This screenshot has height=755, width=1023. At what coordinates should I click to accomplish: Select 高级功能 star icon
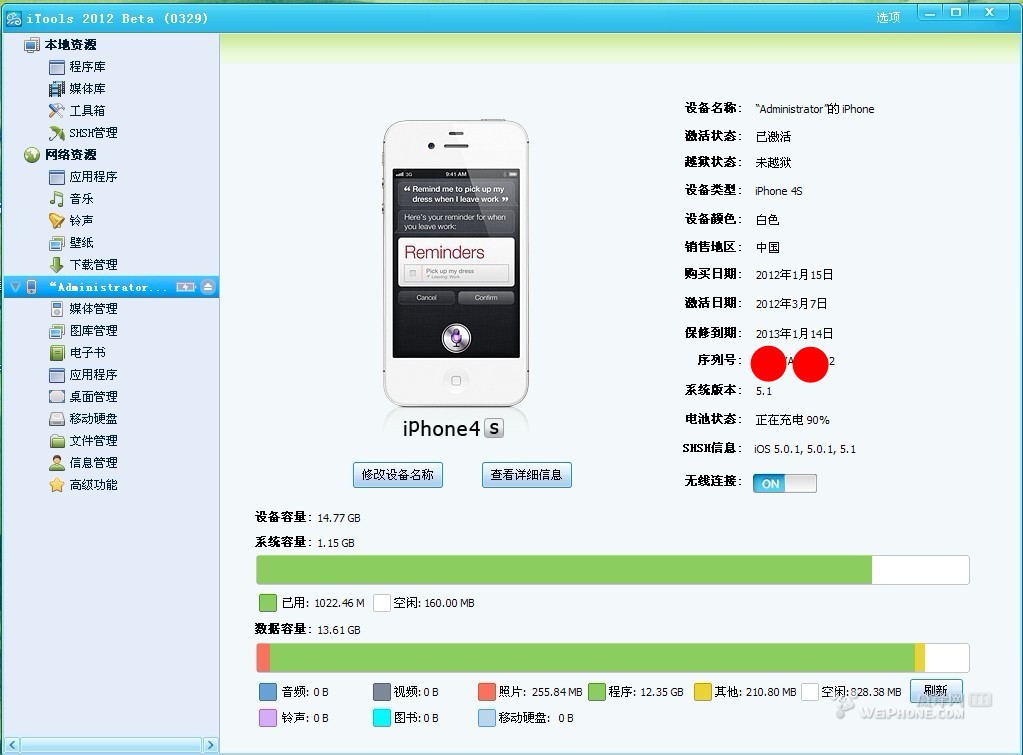57,485
